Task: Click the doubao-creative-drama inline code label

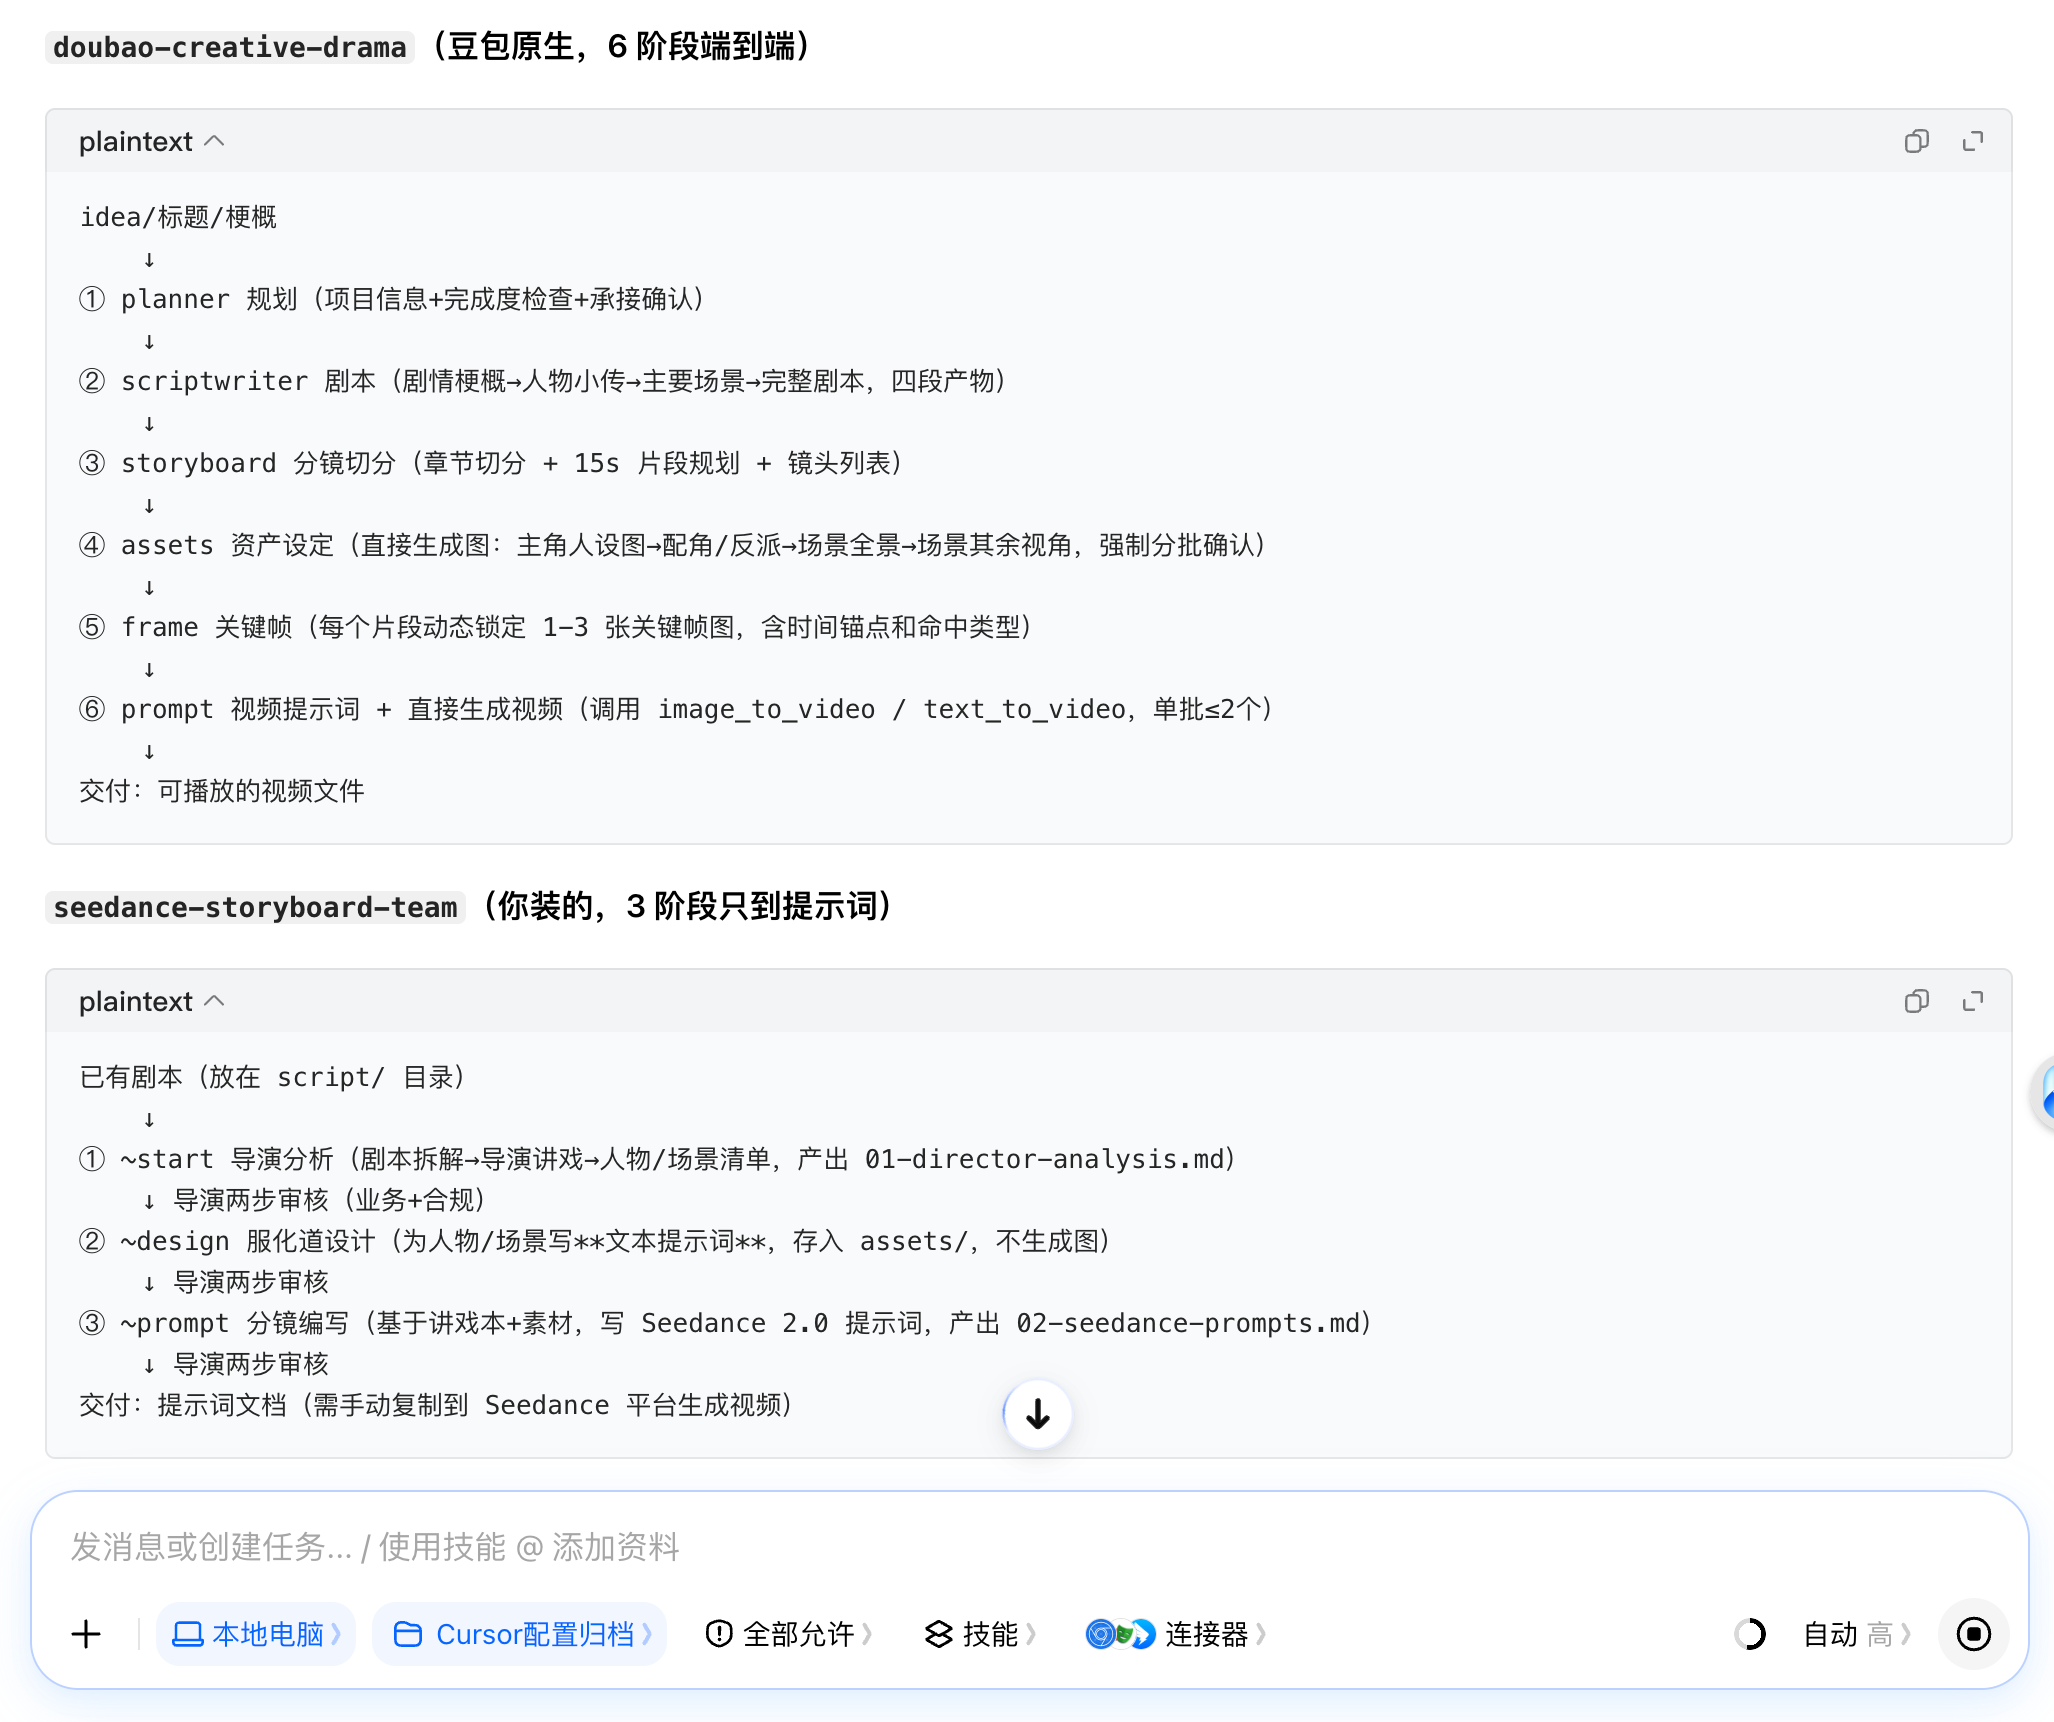Action: tap(229, 47)
